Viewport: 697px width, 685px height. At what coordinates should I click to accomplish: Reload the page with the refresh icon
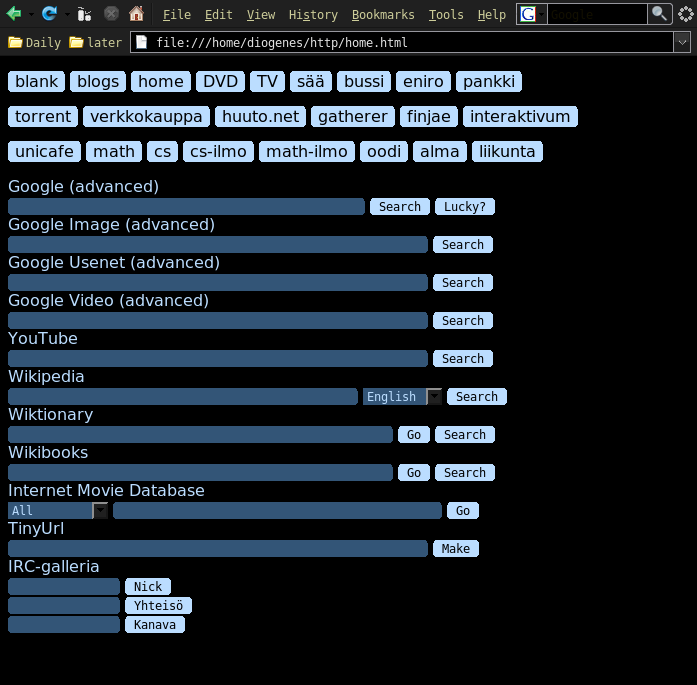point(49,14)
